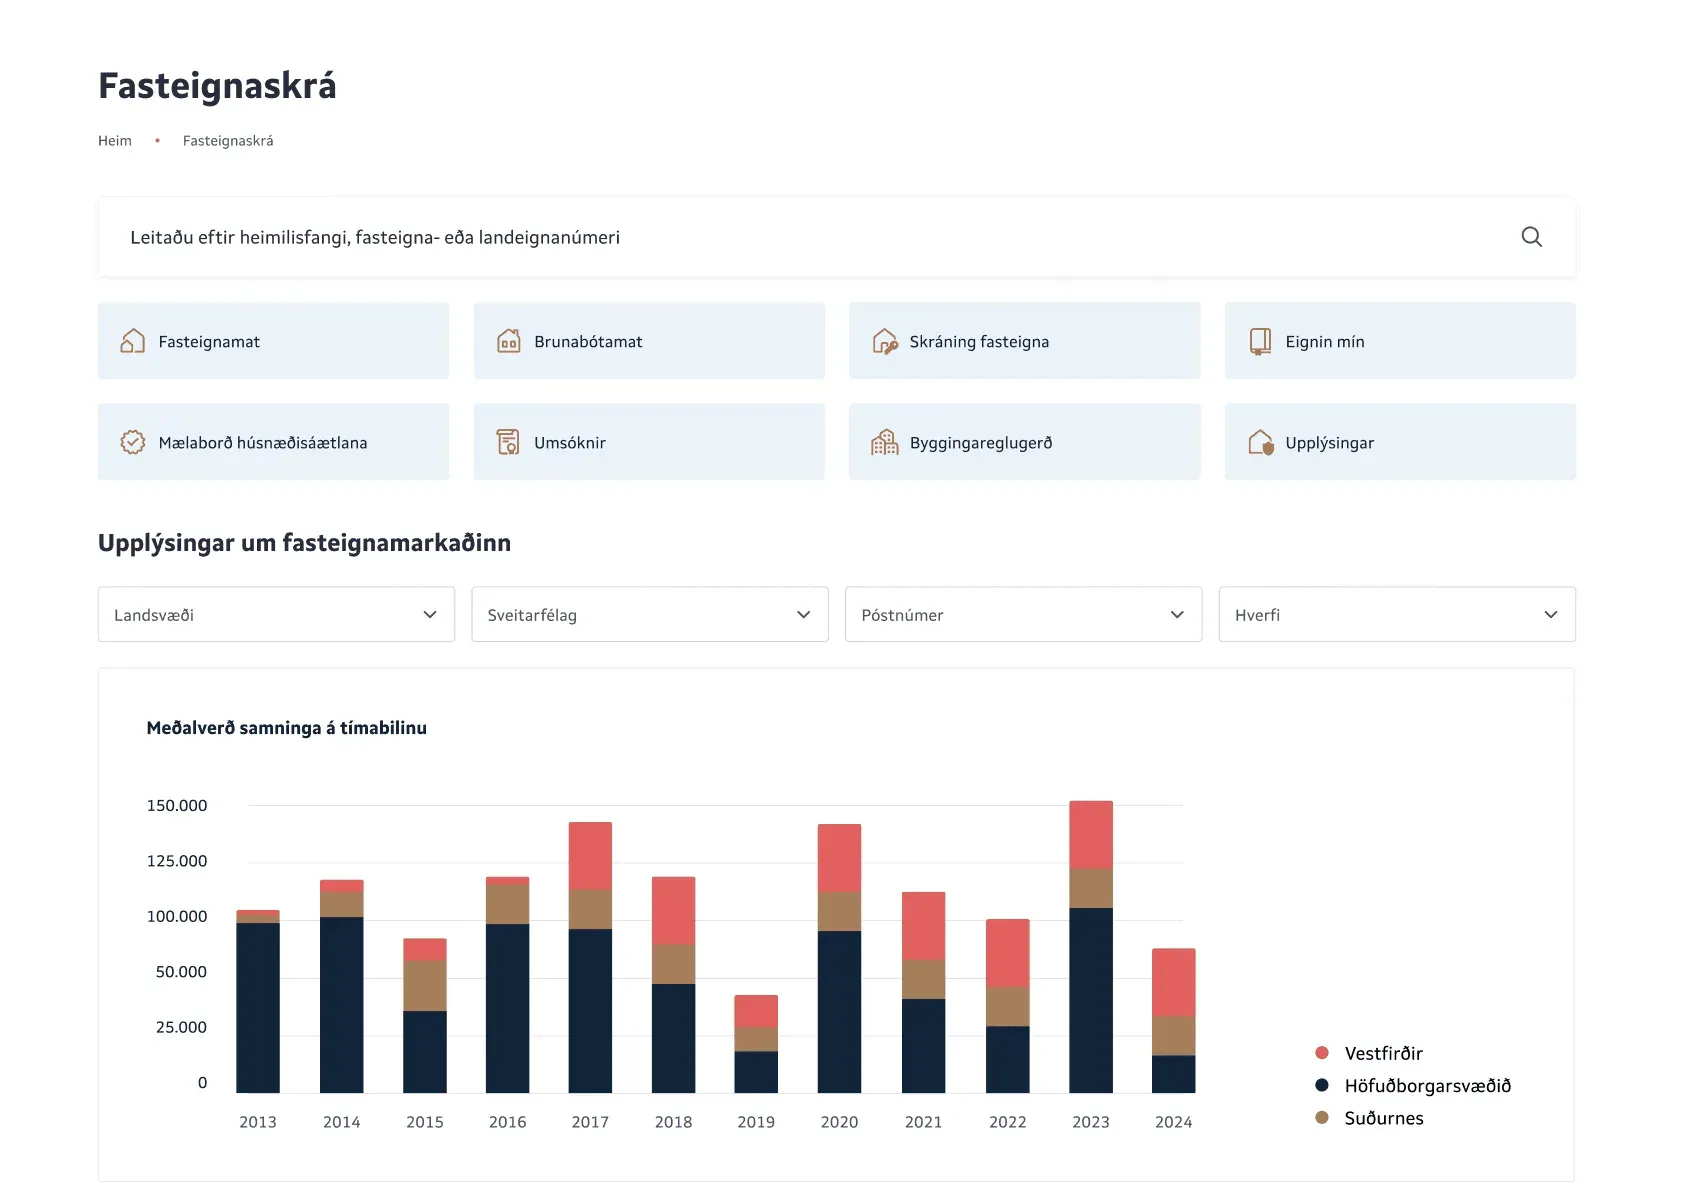
Task: Open the Eignin mín card
Action: coord(1400,341)
